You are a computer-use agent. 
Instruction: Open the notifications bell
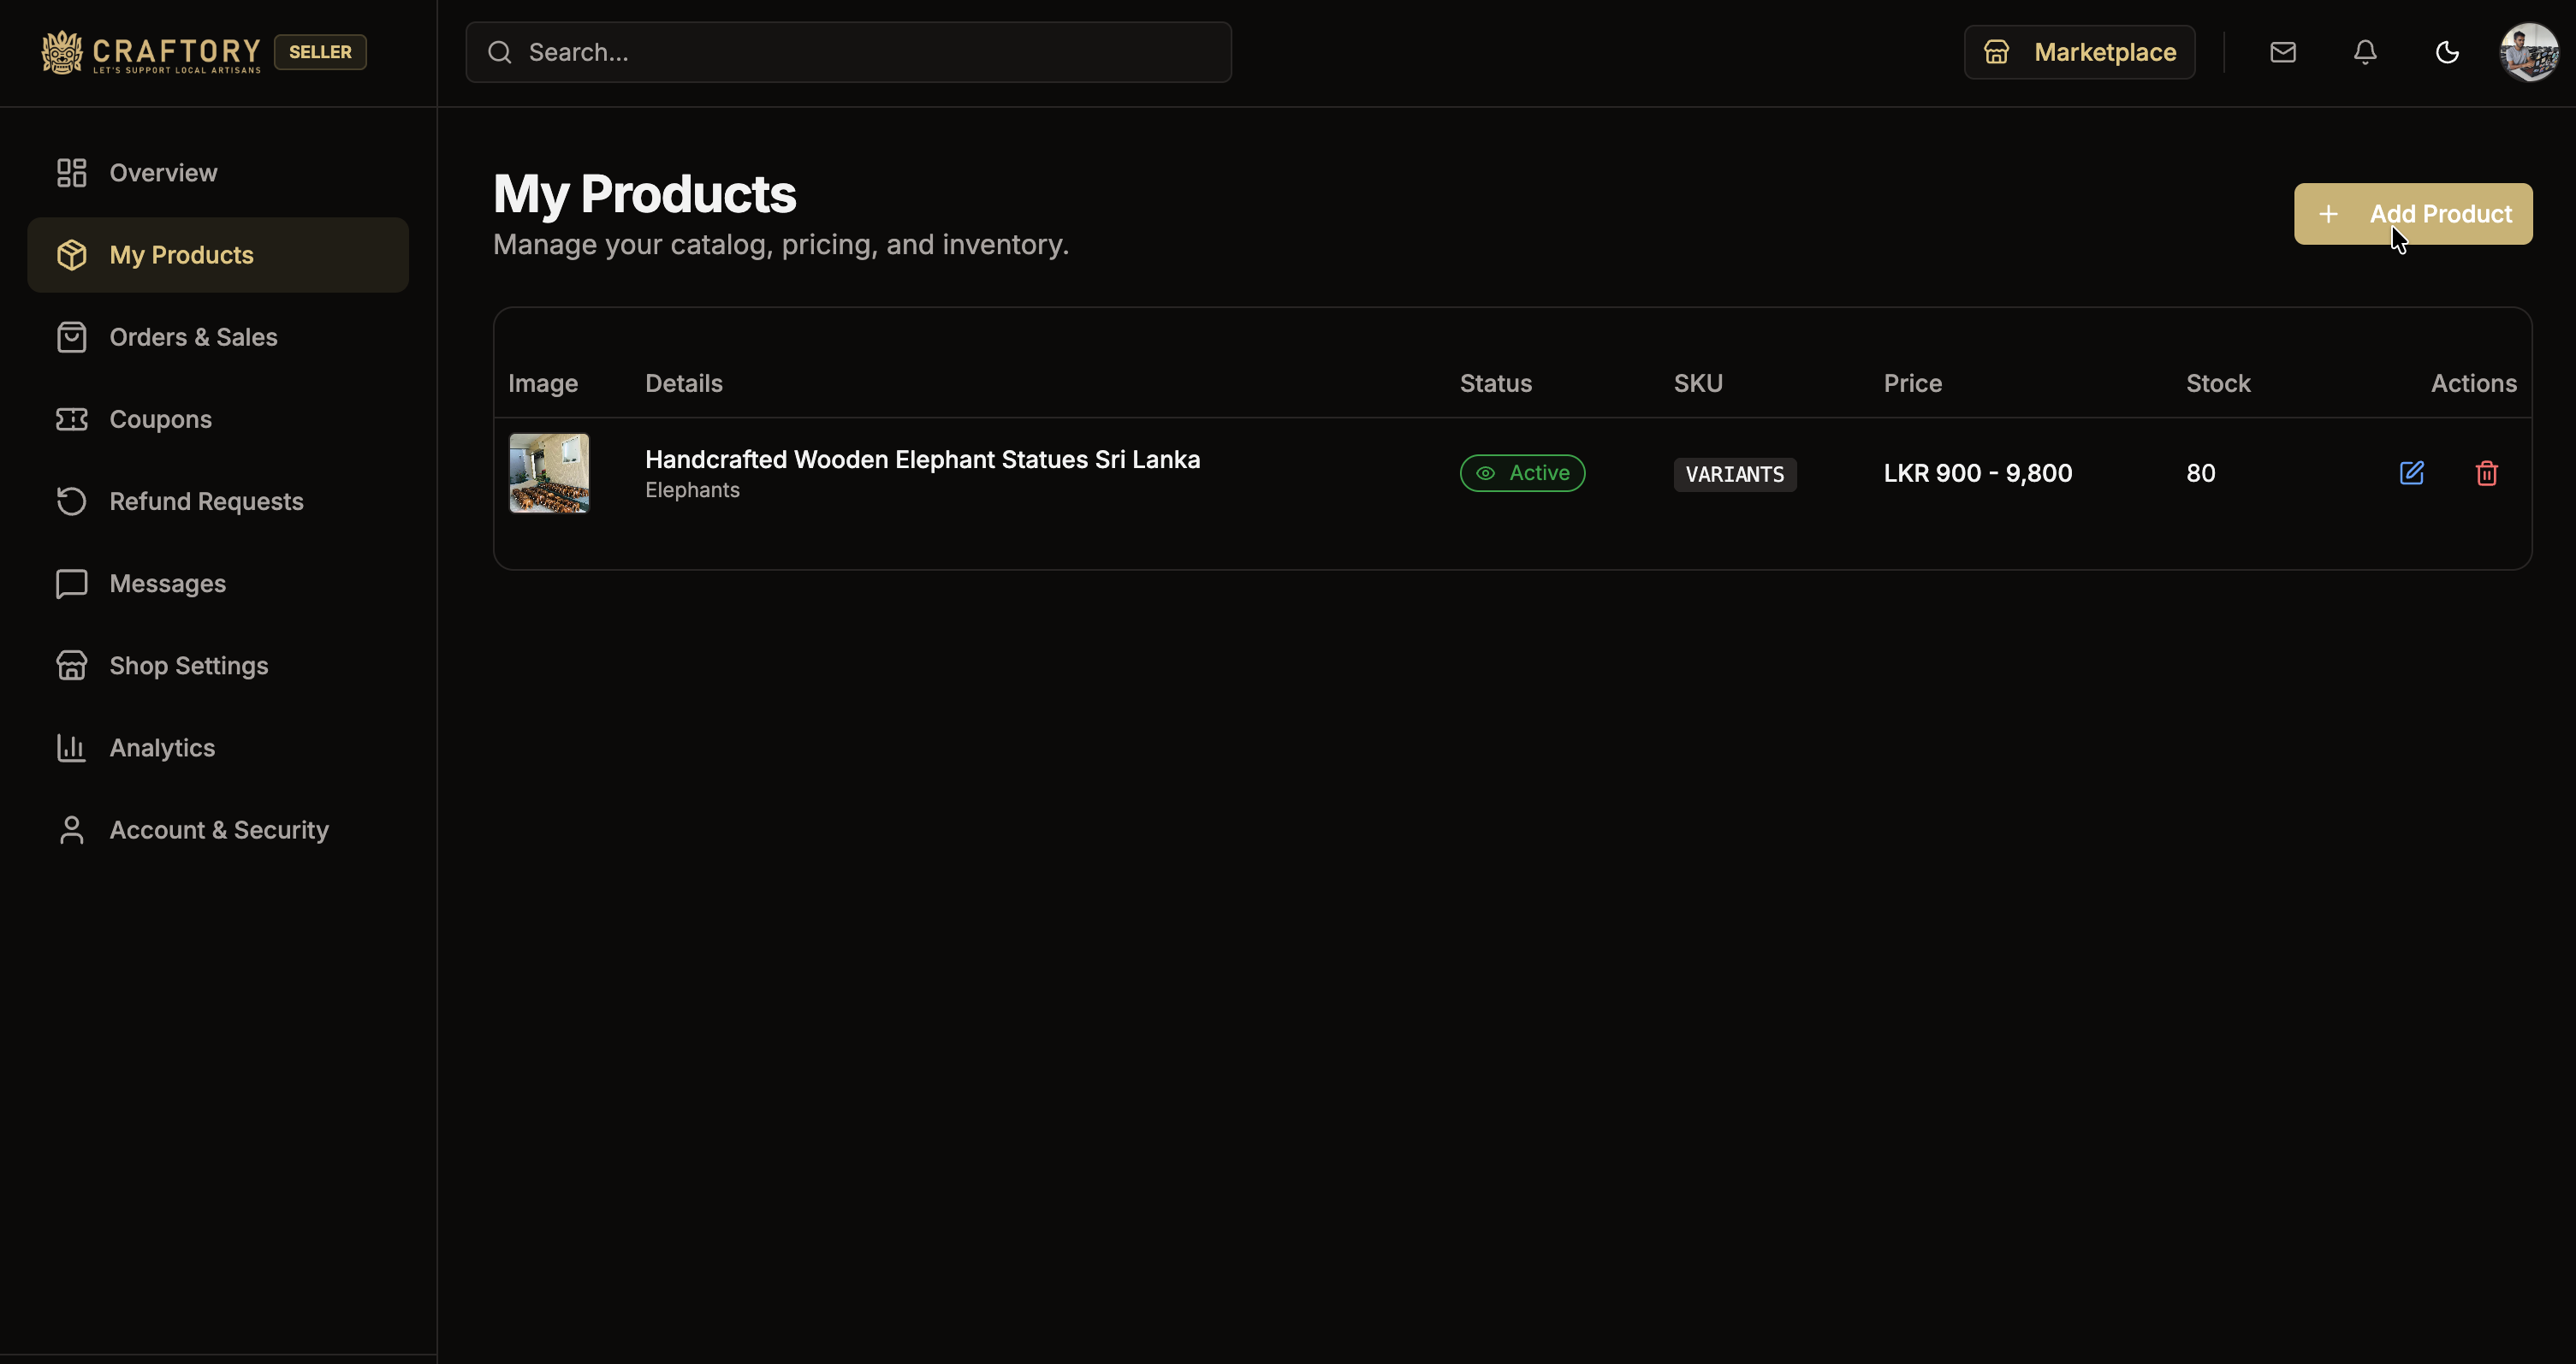(x=2364, y=52)
